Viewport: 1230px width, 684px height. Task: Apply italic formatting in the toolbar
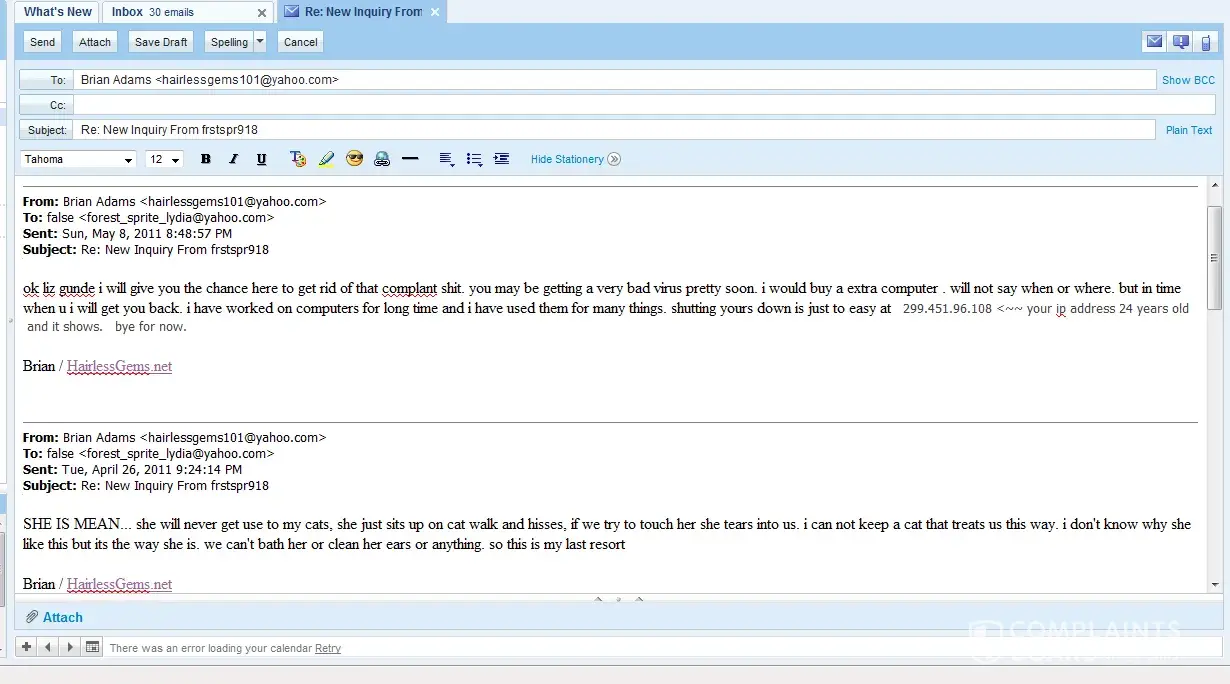[x=234, y=159]
